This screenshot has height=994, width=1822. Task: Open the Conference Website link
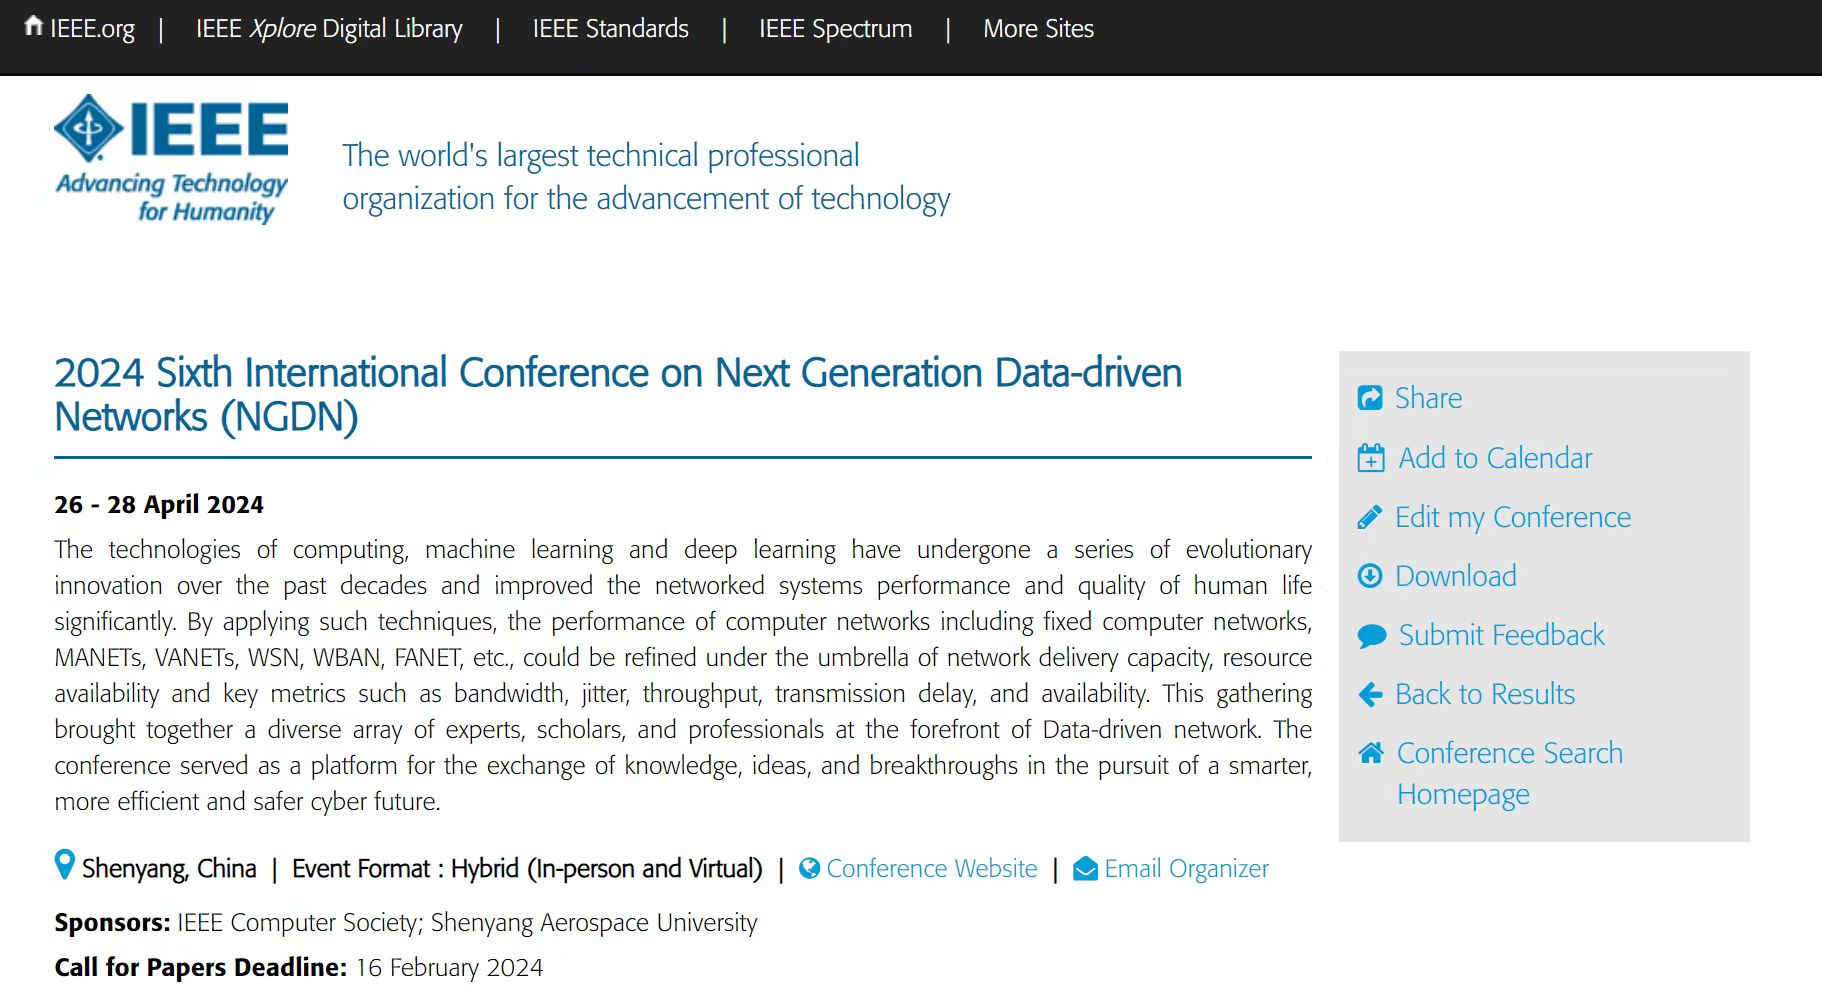tap(932, 868)
